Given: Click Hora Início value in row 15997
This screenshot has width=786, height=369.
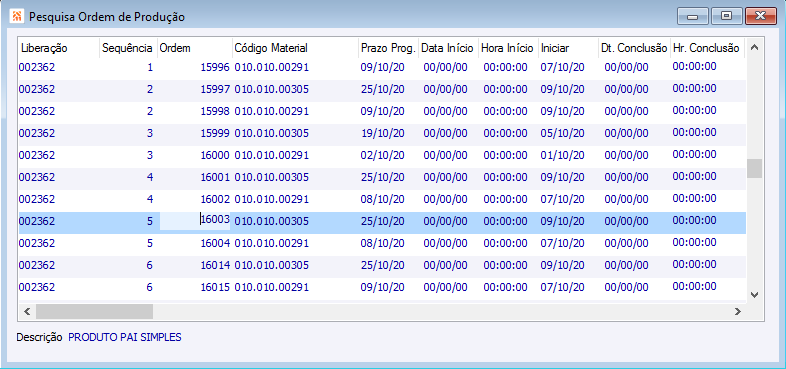Looking at the screenshot, I should 505,89.
